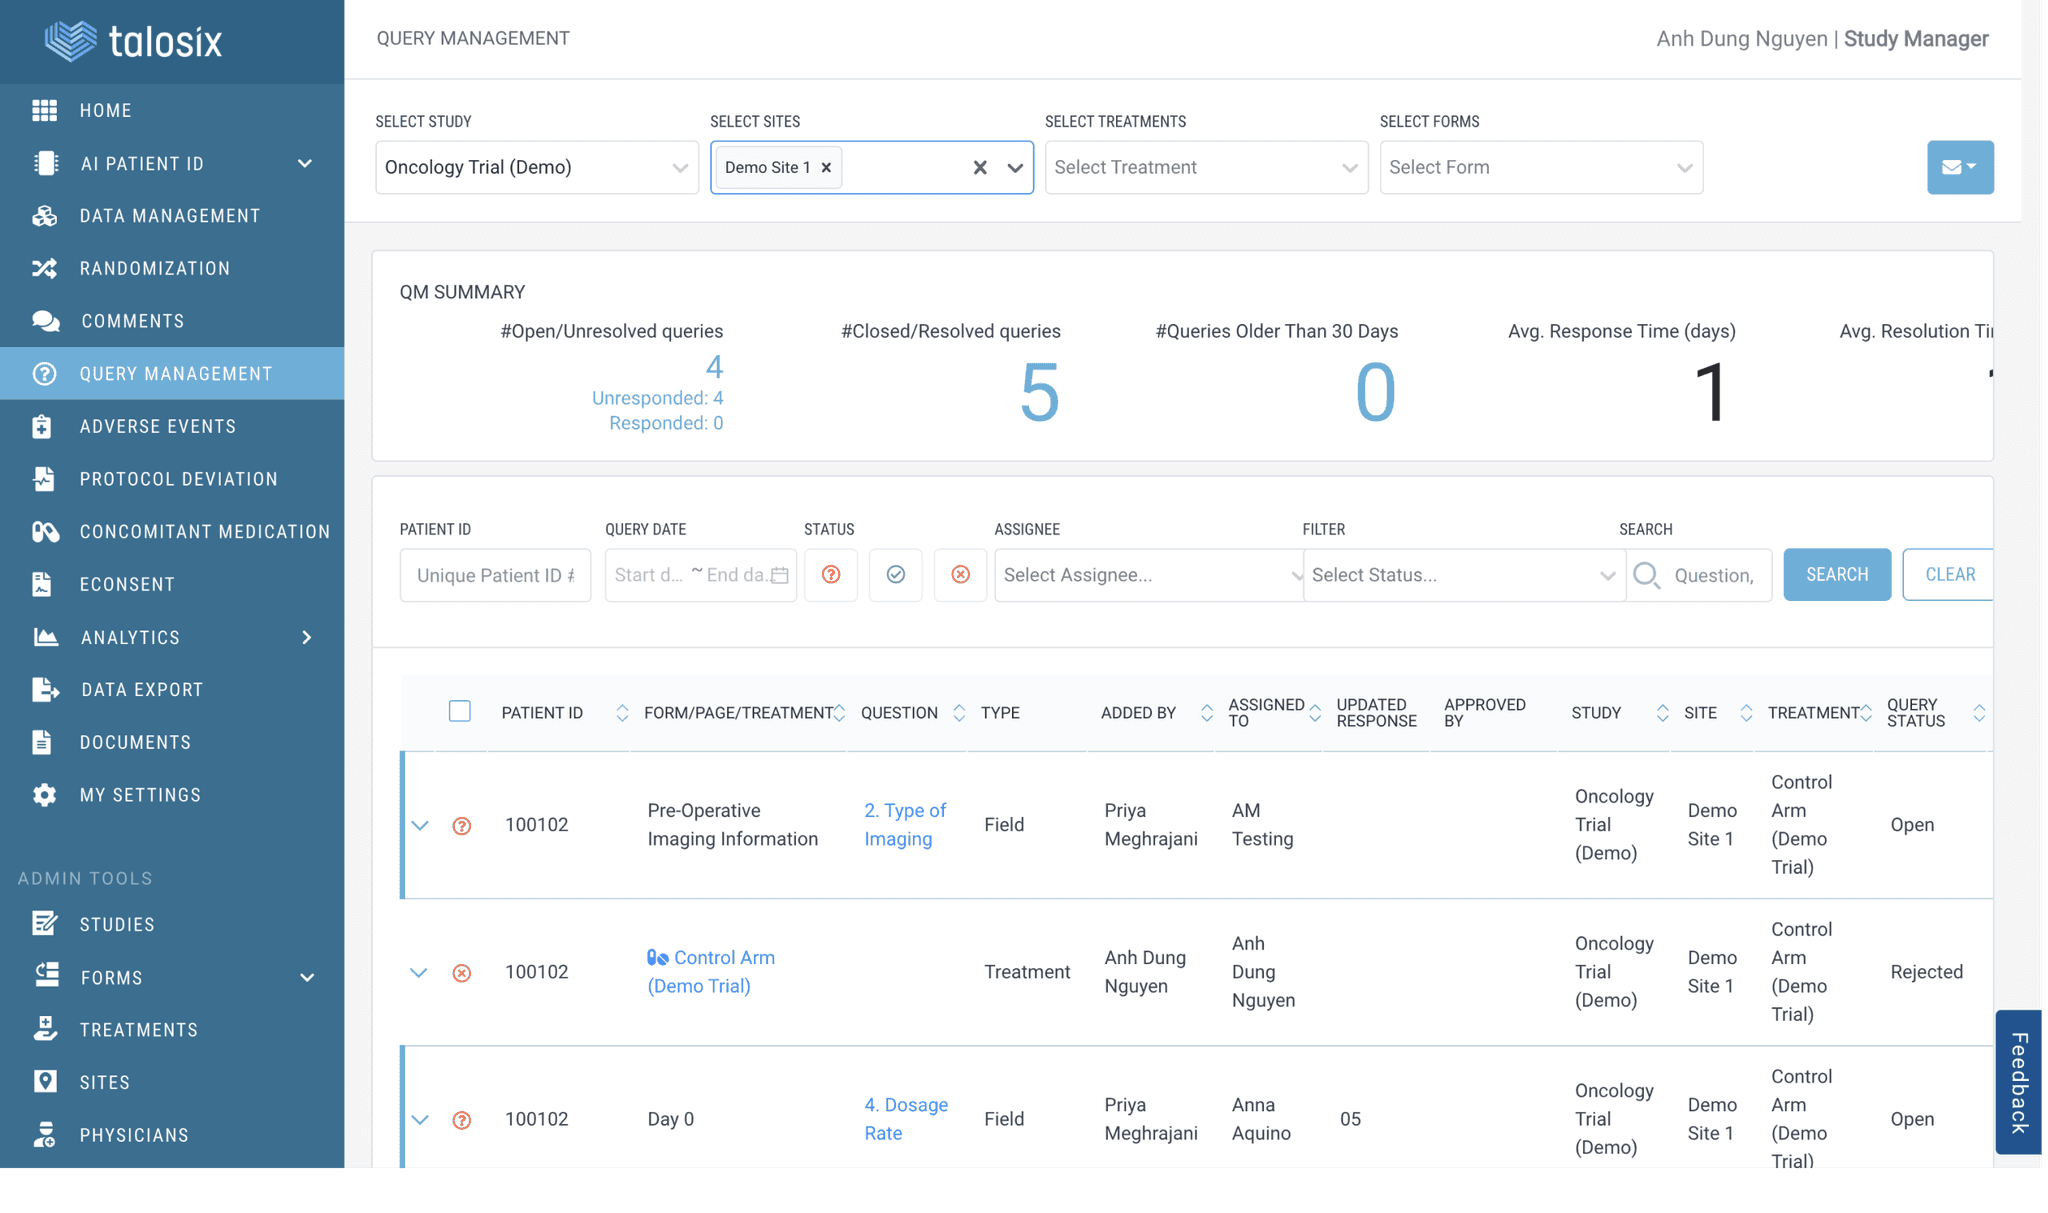
Task: Select the Physicians admin tool icon
Action: 46,1134
